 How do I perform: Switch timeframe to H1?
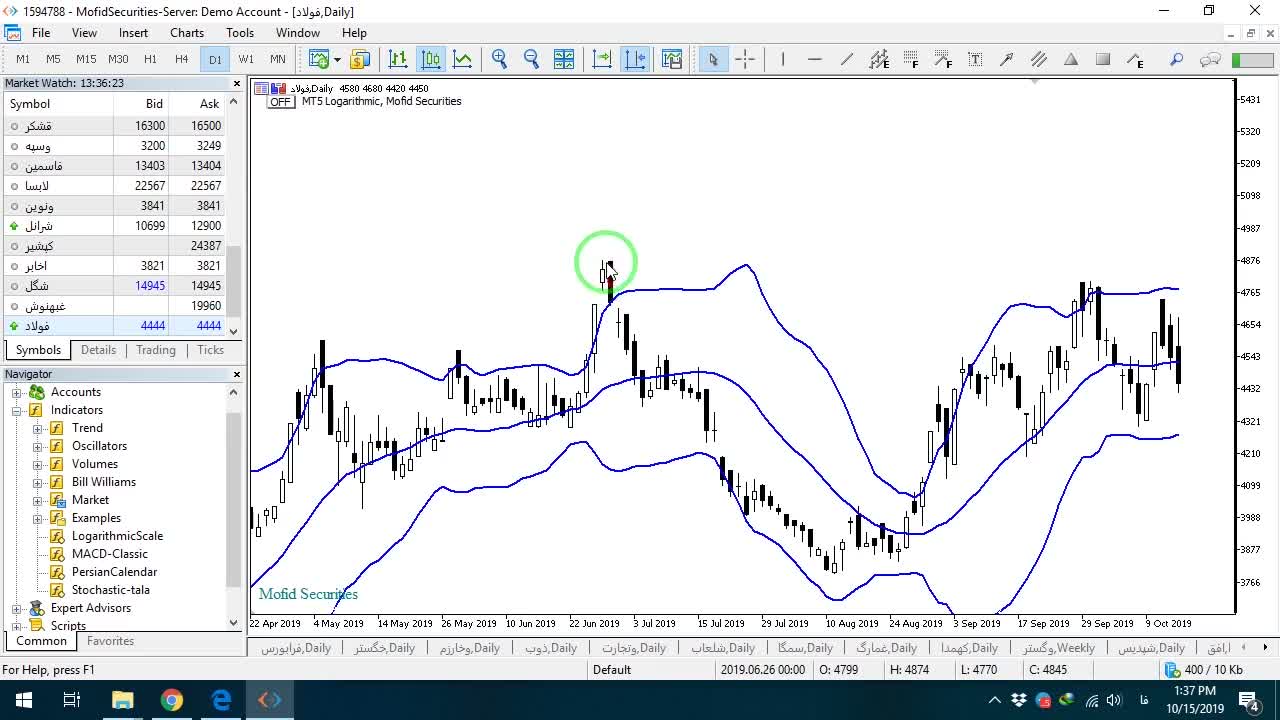click(150, 59)
